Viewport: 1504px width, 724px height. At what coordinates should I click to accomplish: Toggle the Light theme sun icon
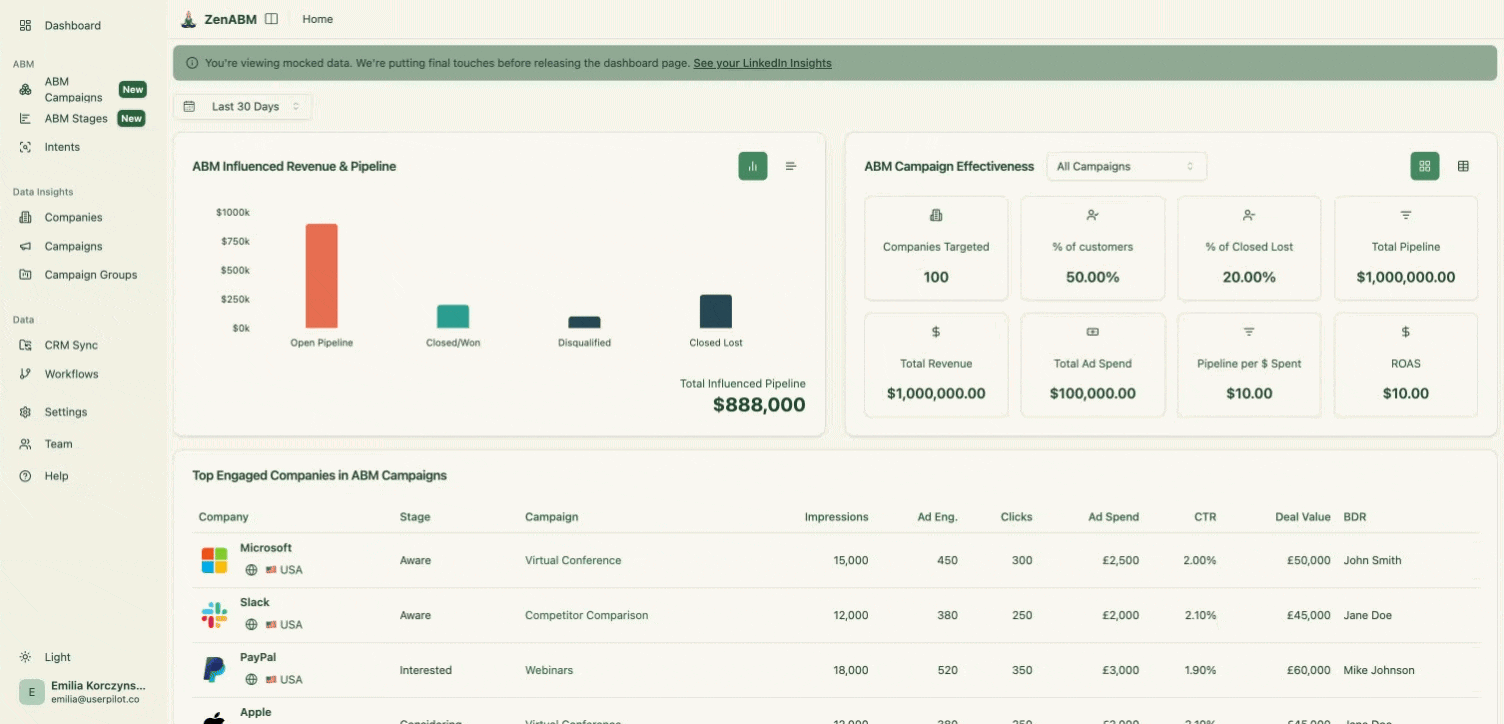(25, 657)
